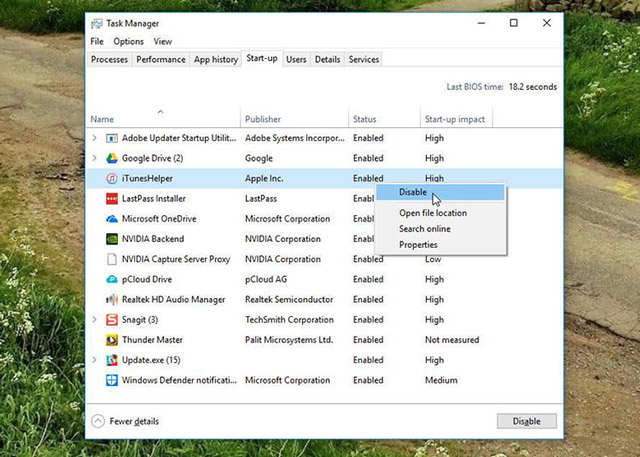Image resolution: width=640 pixels, height=457 pixels.
Task: Sort by the Start-up impact column header
Action: tap(455, 119)
